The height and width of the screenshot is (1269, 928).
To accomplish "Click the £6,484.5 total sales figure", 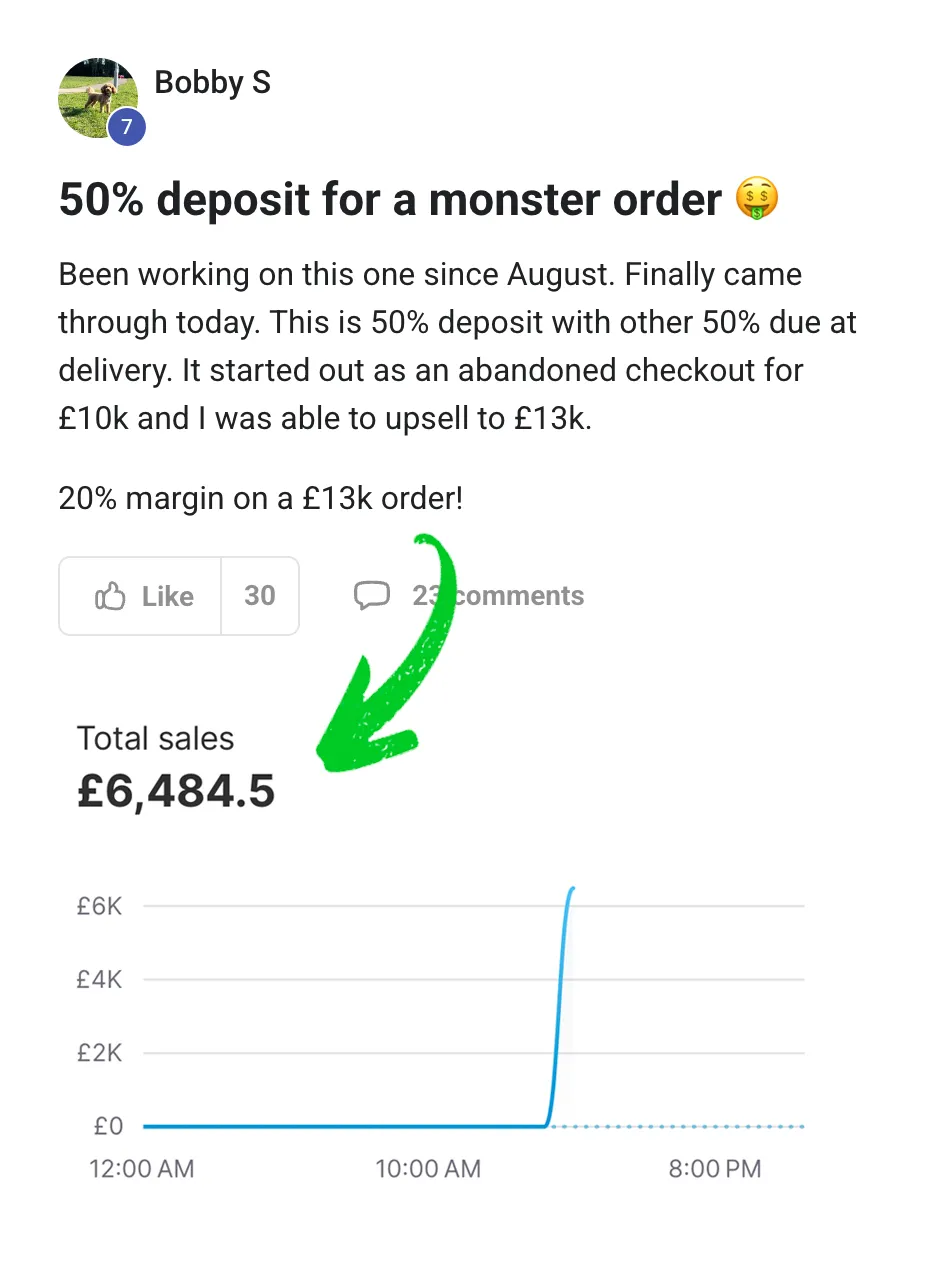I will click(176, 792).
